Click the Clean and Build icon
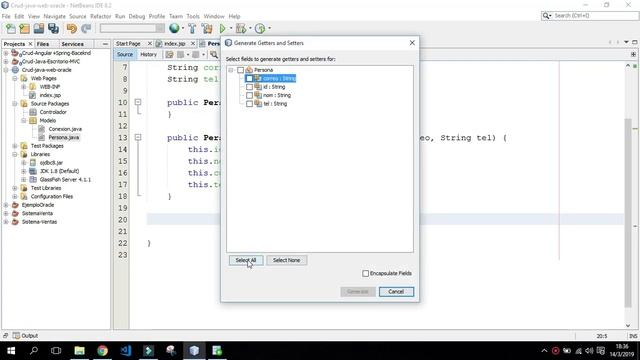The height and width of the screenshot is (360, 640). point(207,29)
